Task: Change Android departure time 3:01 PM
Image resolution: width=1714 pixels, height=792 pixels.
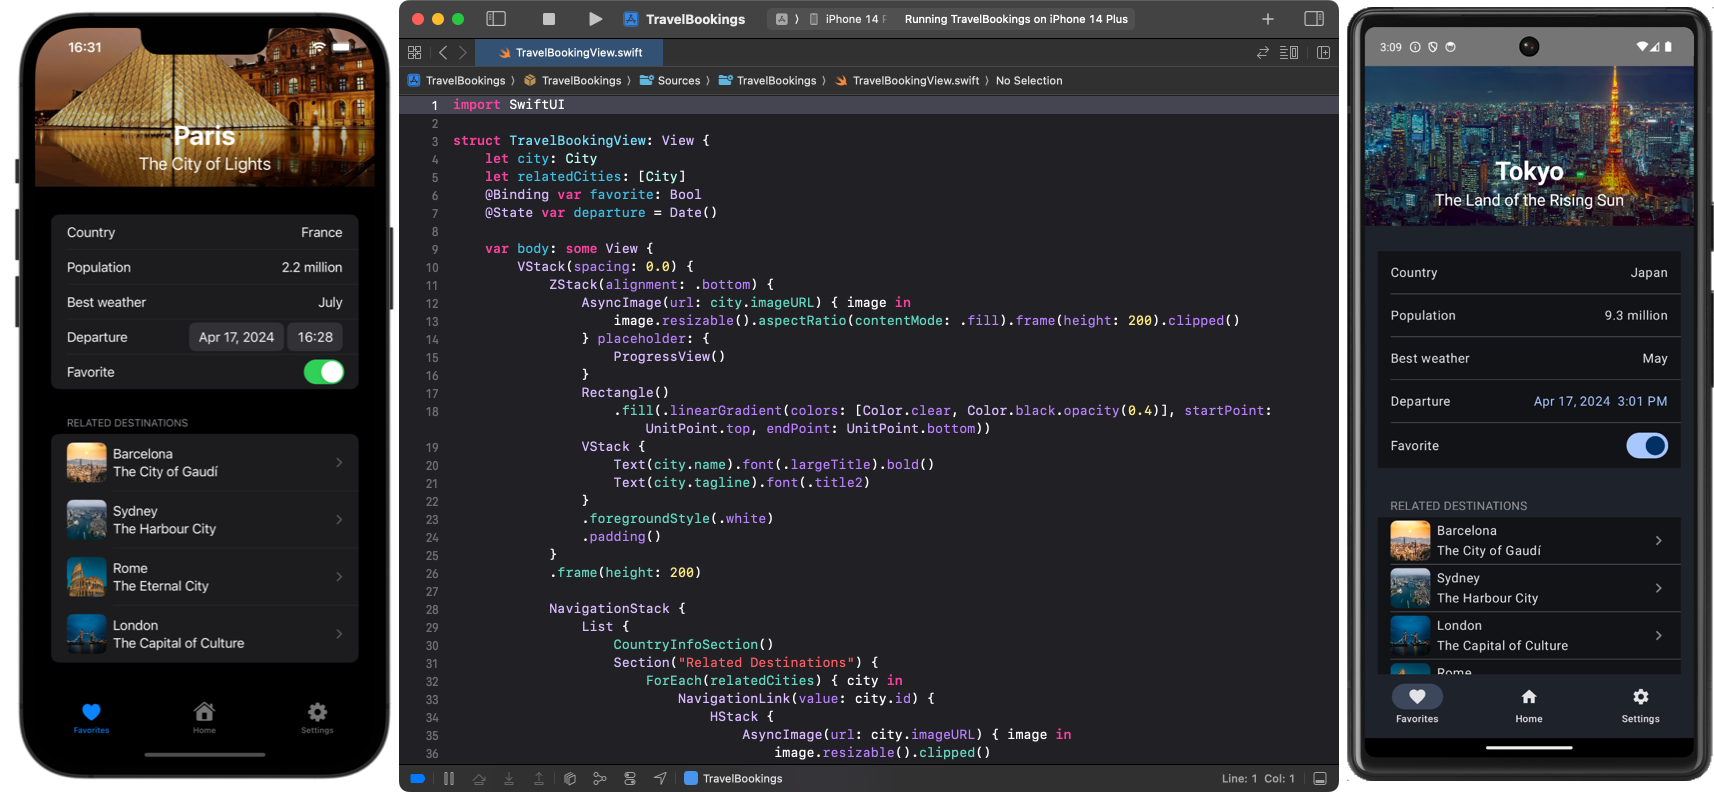Action: click(x=1642, y=401)
